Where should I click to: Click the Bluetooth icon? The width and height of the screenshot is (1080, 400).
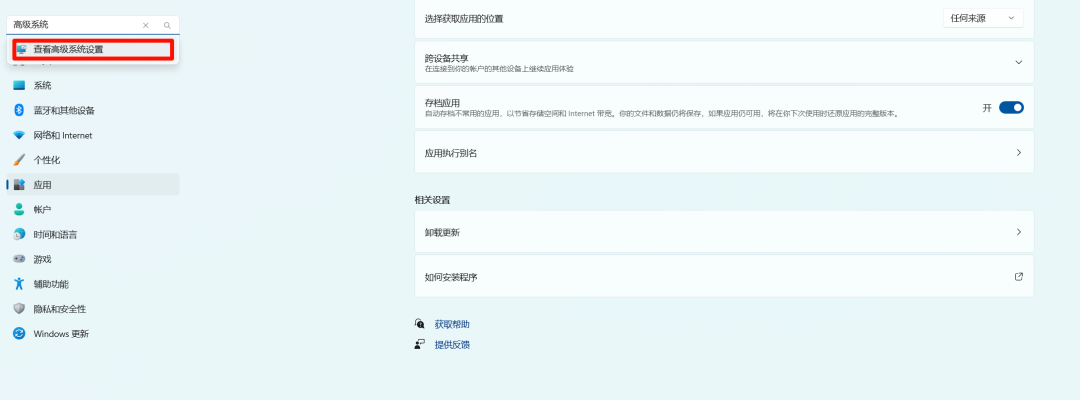pyautogui.click(x=19, y=110)
